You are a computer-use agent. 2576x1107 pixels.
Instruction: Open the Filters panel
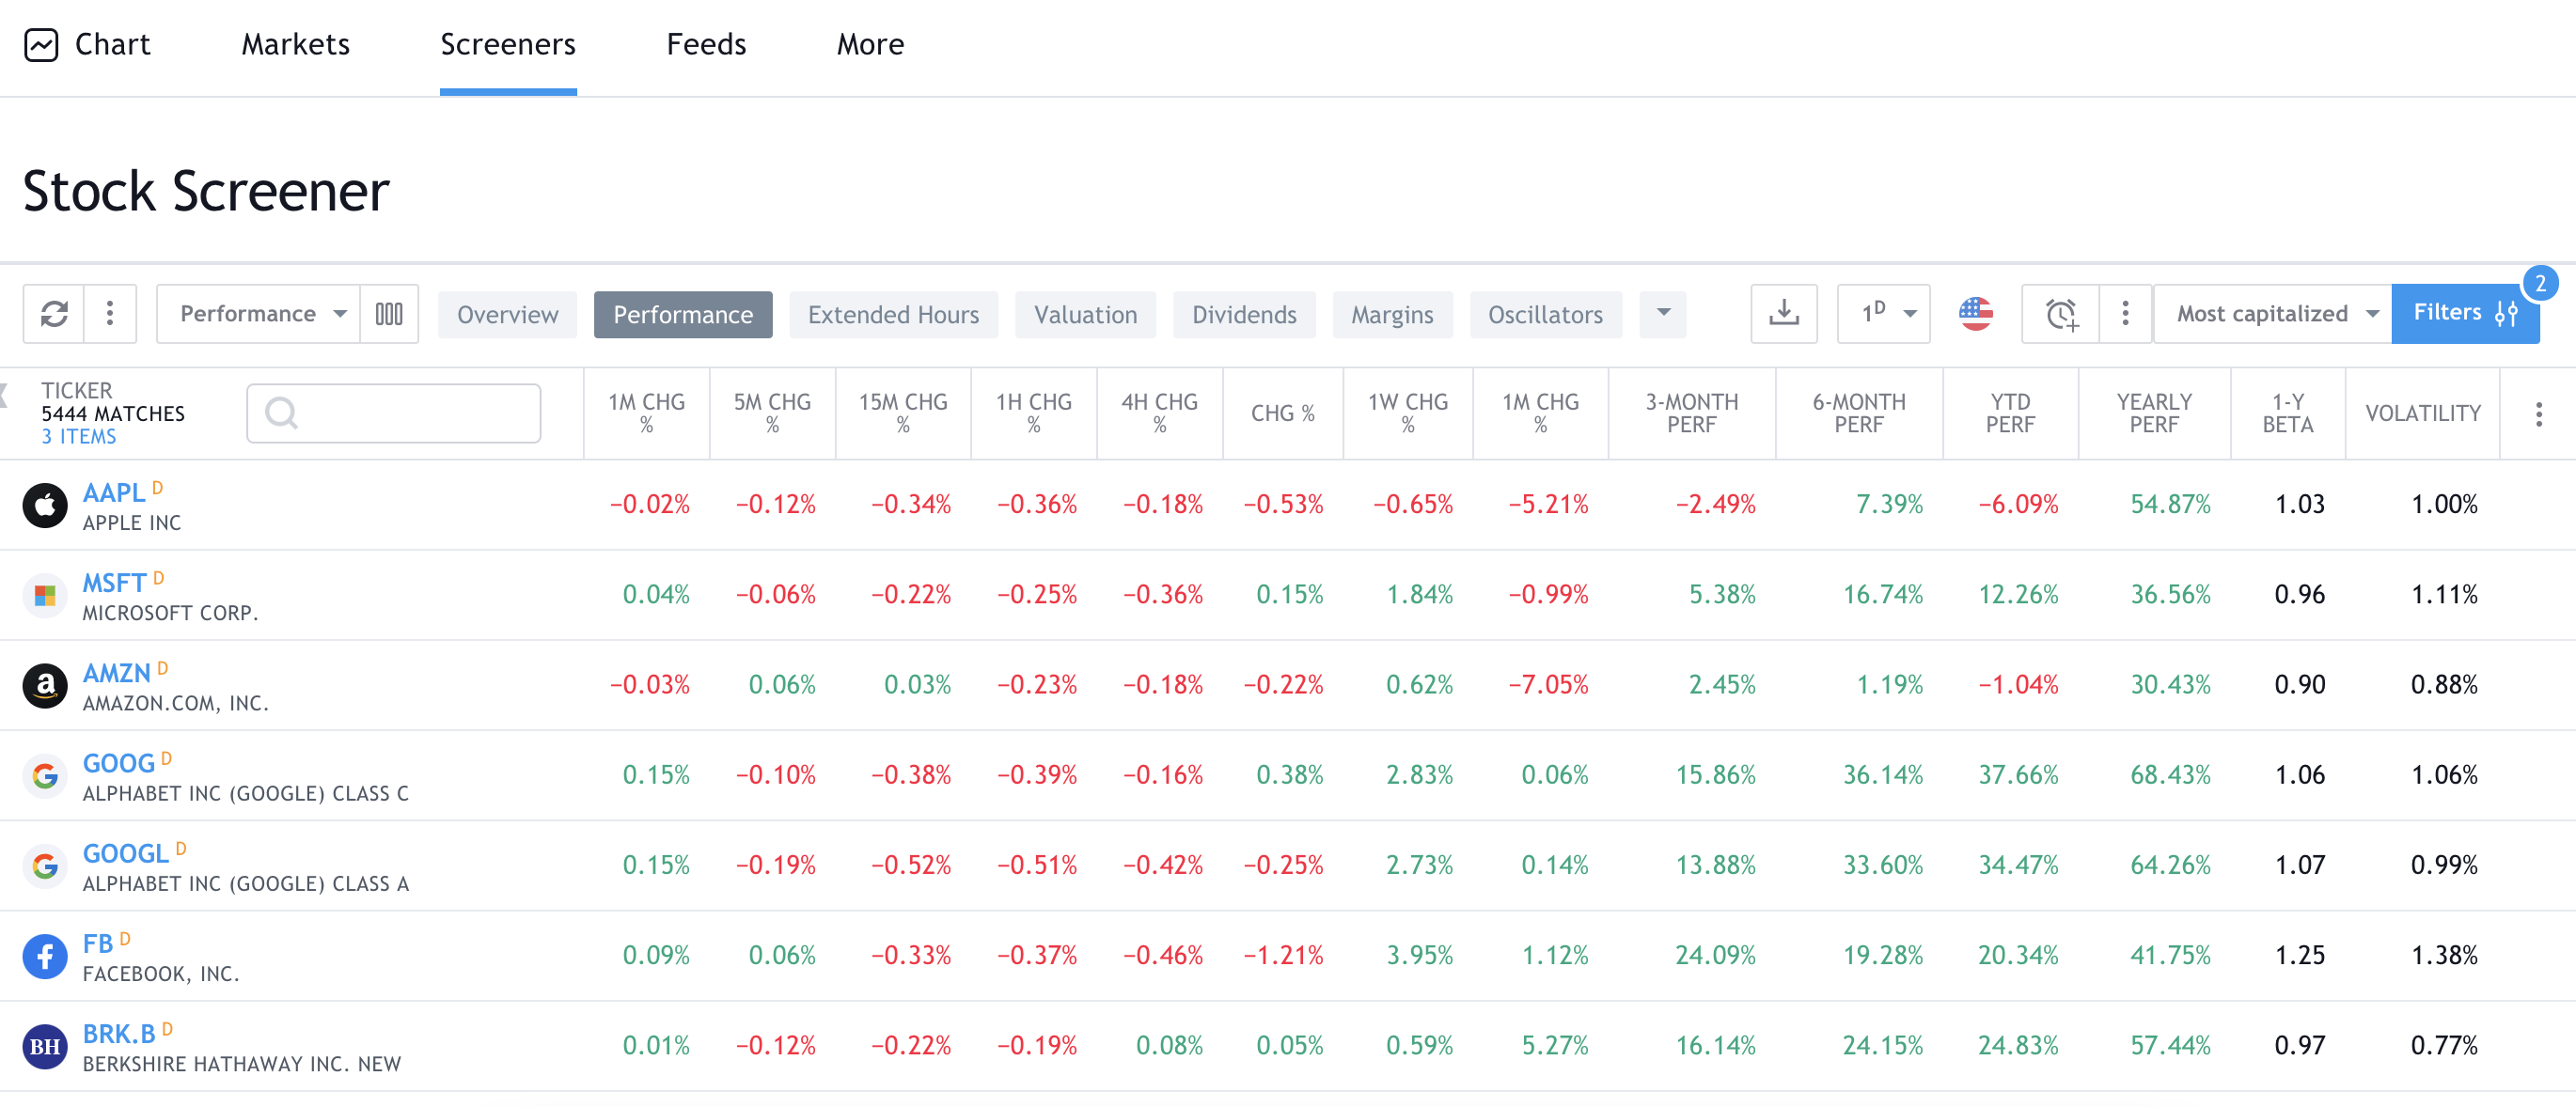(x=2465, y=314)
